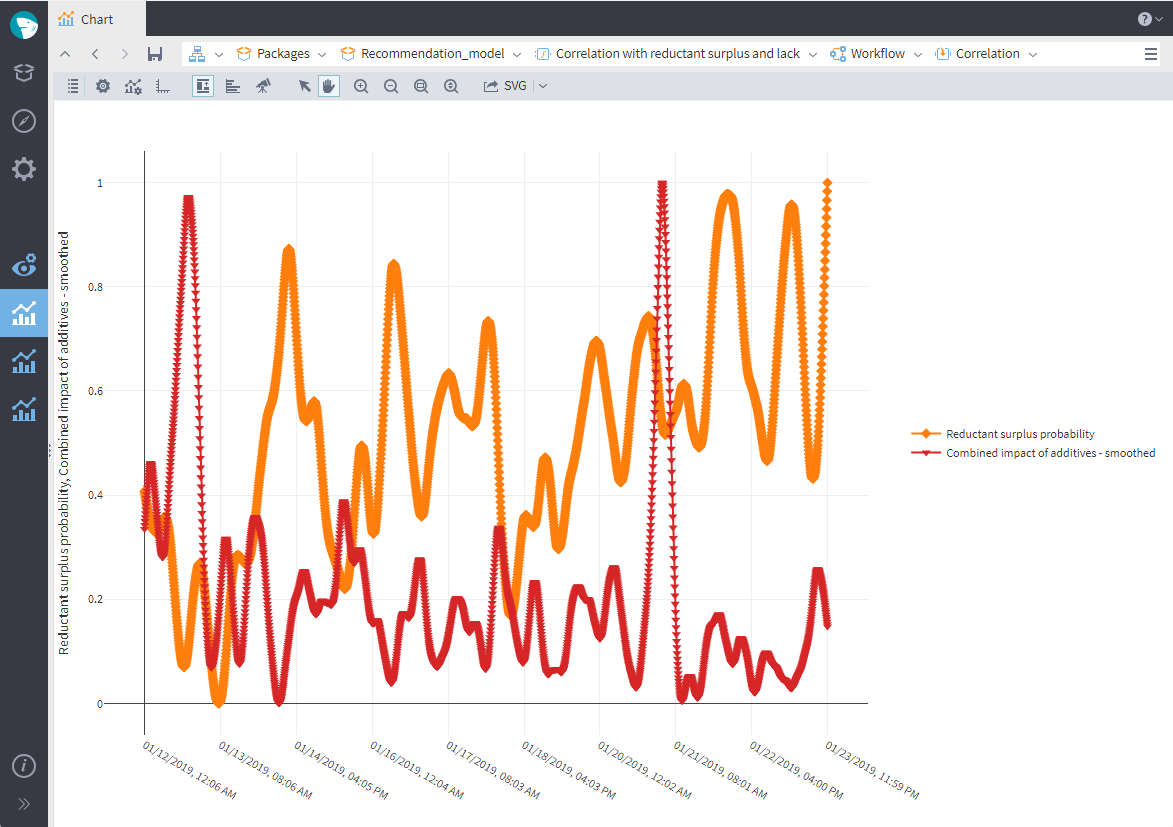The image size is (1173, 827).
Task: Expand dropdown next to hierarchy tree icon
Action: point(218,55)
